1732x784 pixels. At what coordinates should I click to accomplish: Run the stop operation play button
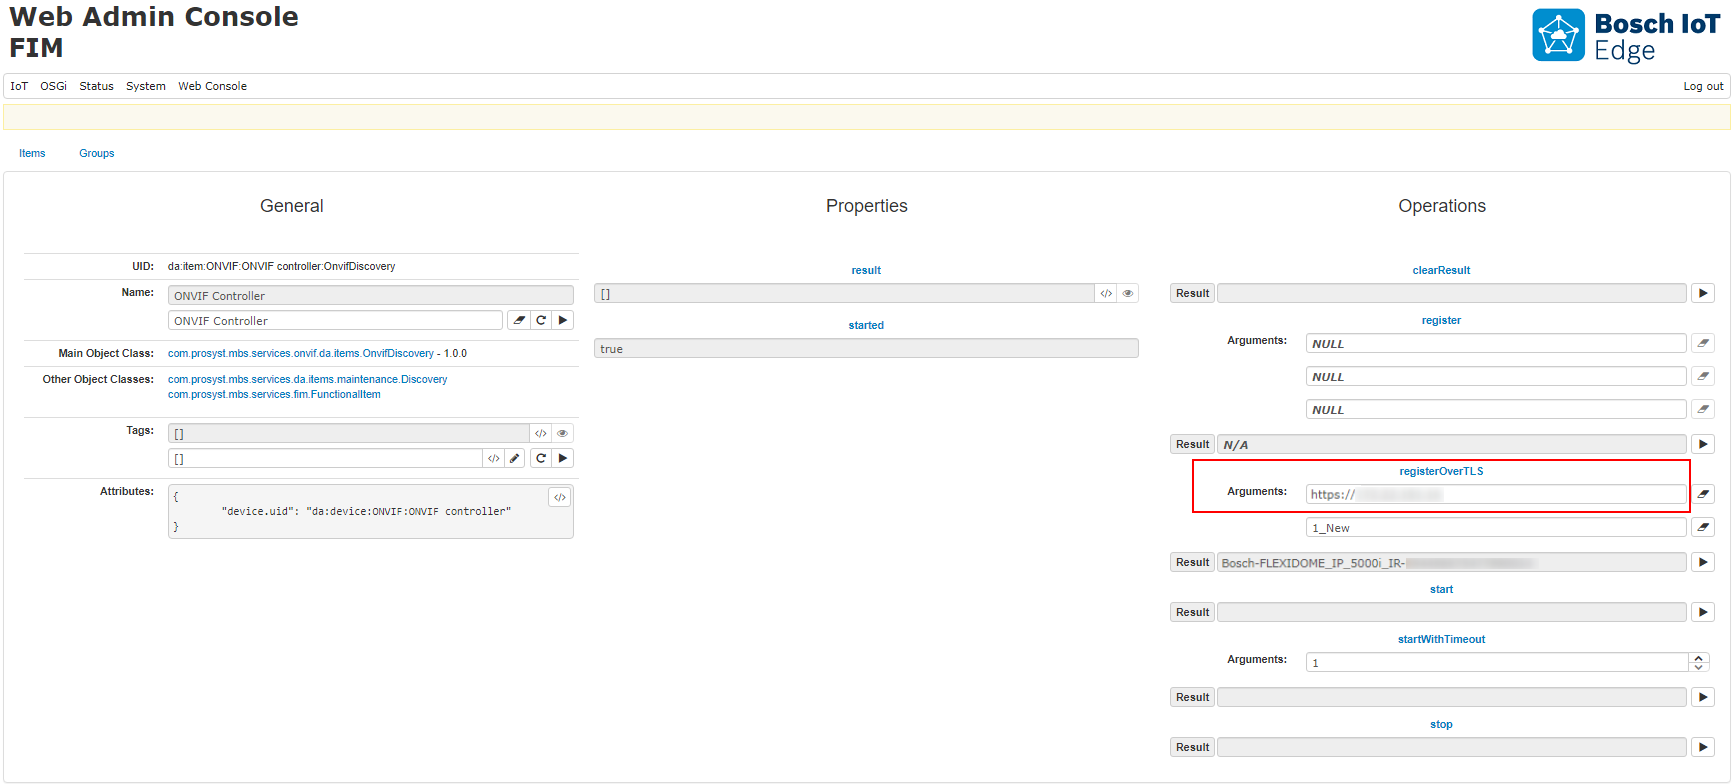coord(1702,747)
